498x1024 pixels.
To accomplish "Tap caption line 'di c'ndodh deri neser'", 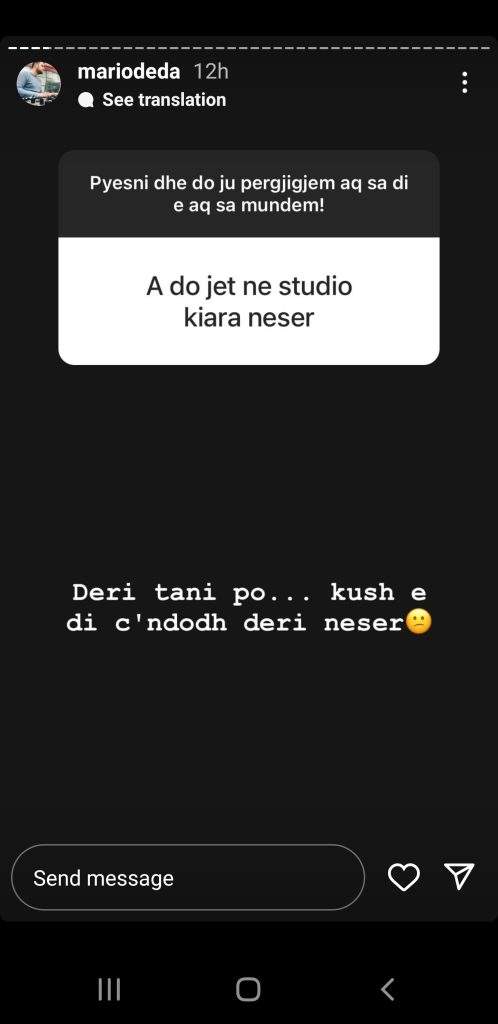I will pos(235,623).
